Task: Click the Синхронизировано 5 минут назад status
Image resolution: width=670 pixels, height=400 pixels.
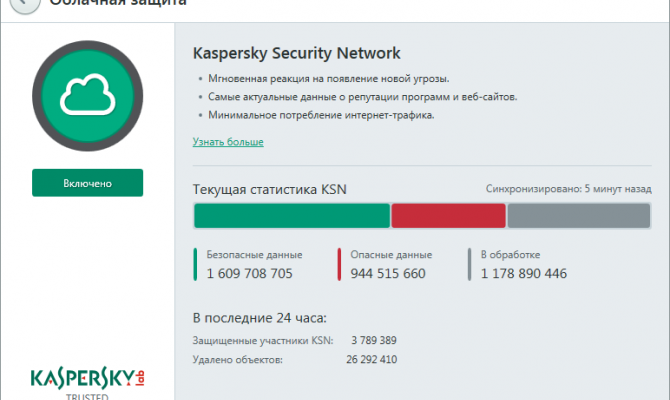Action: click(x=568, y=188)
